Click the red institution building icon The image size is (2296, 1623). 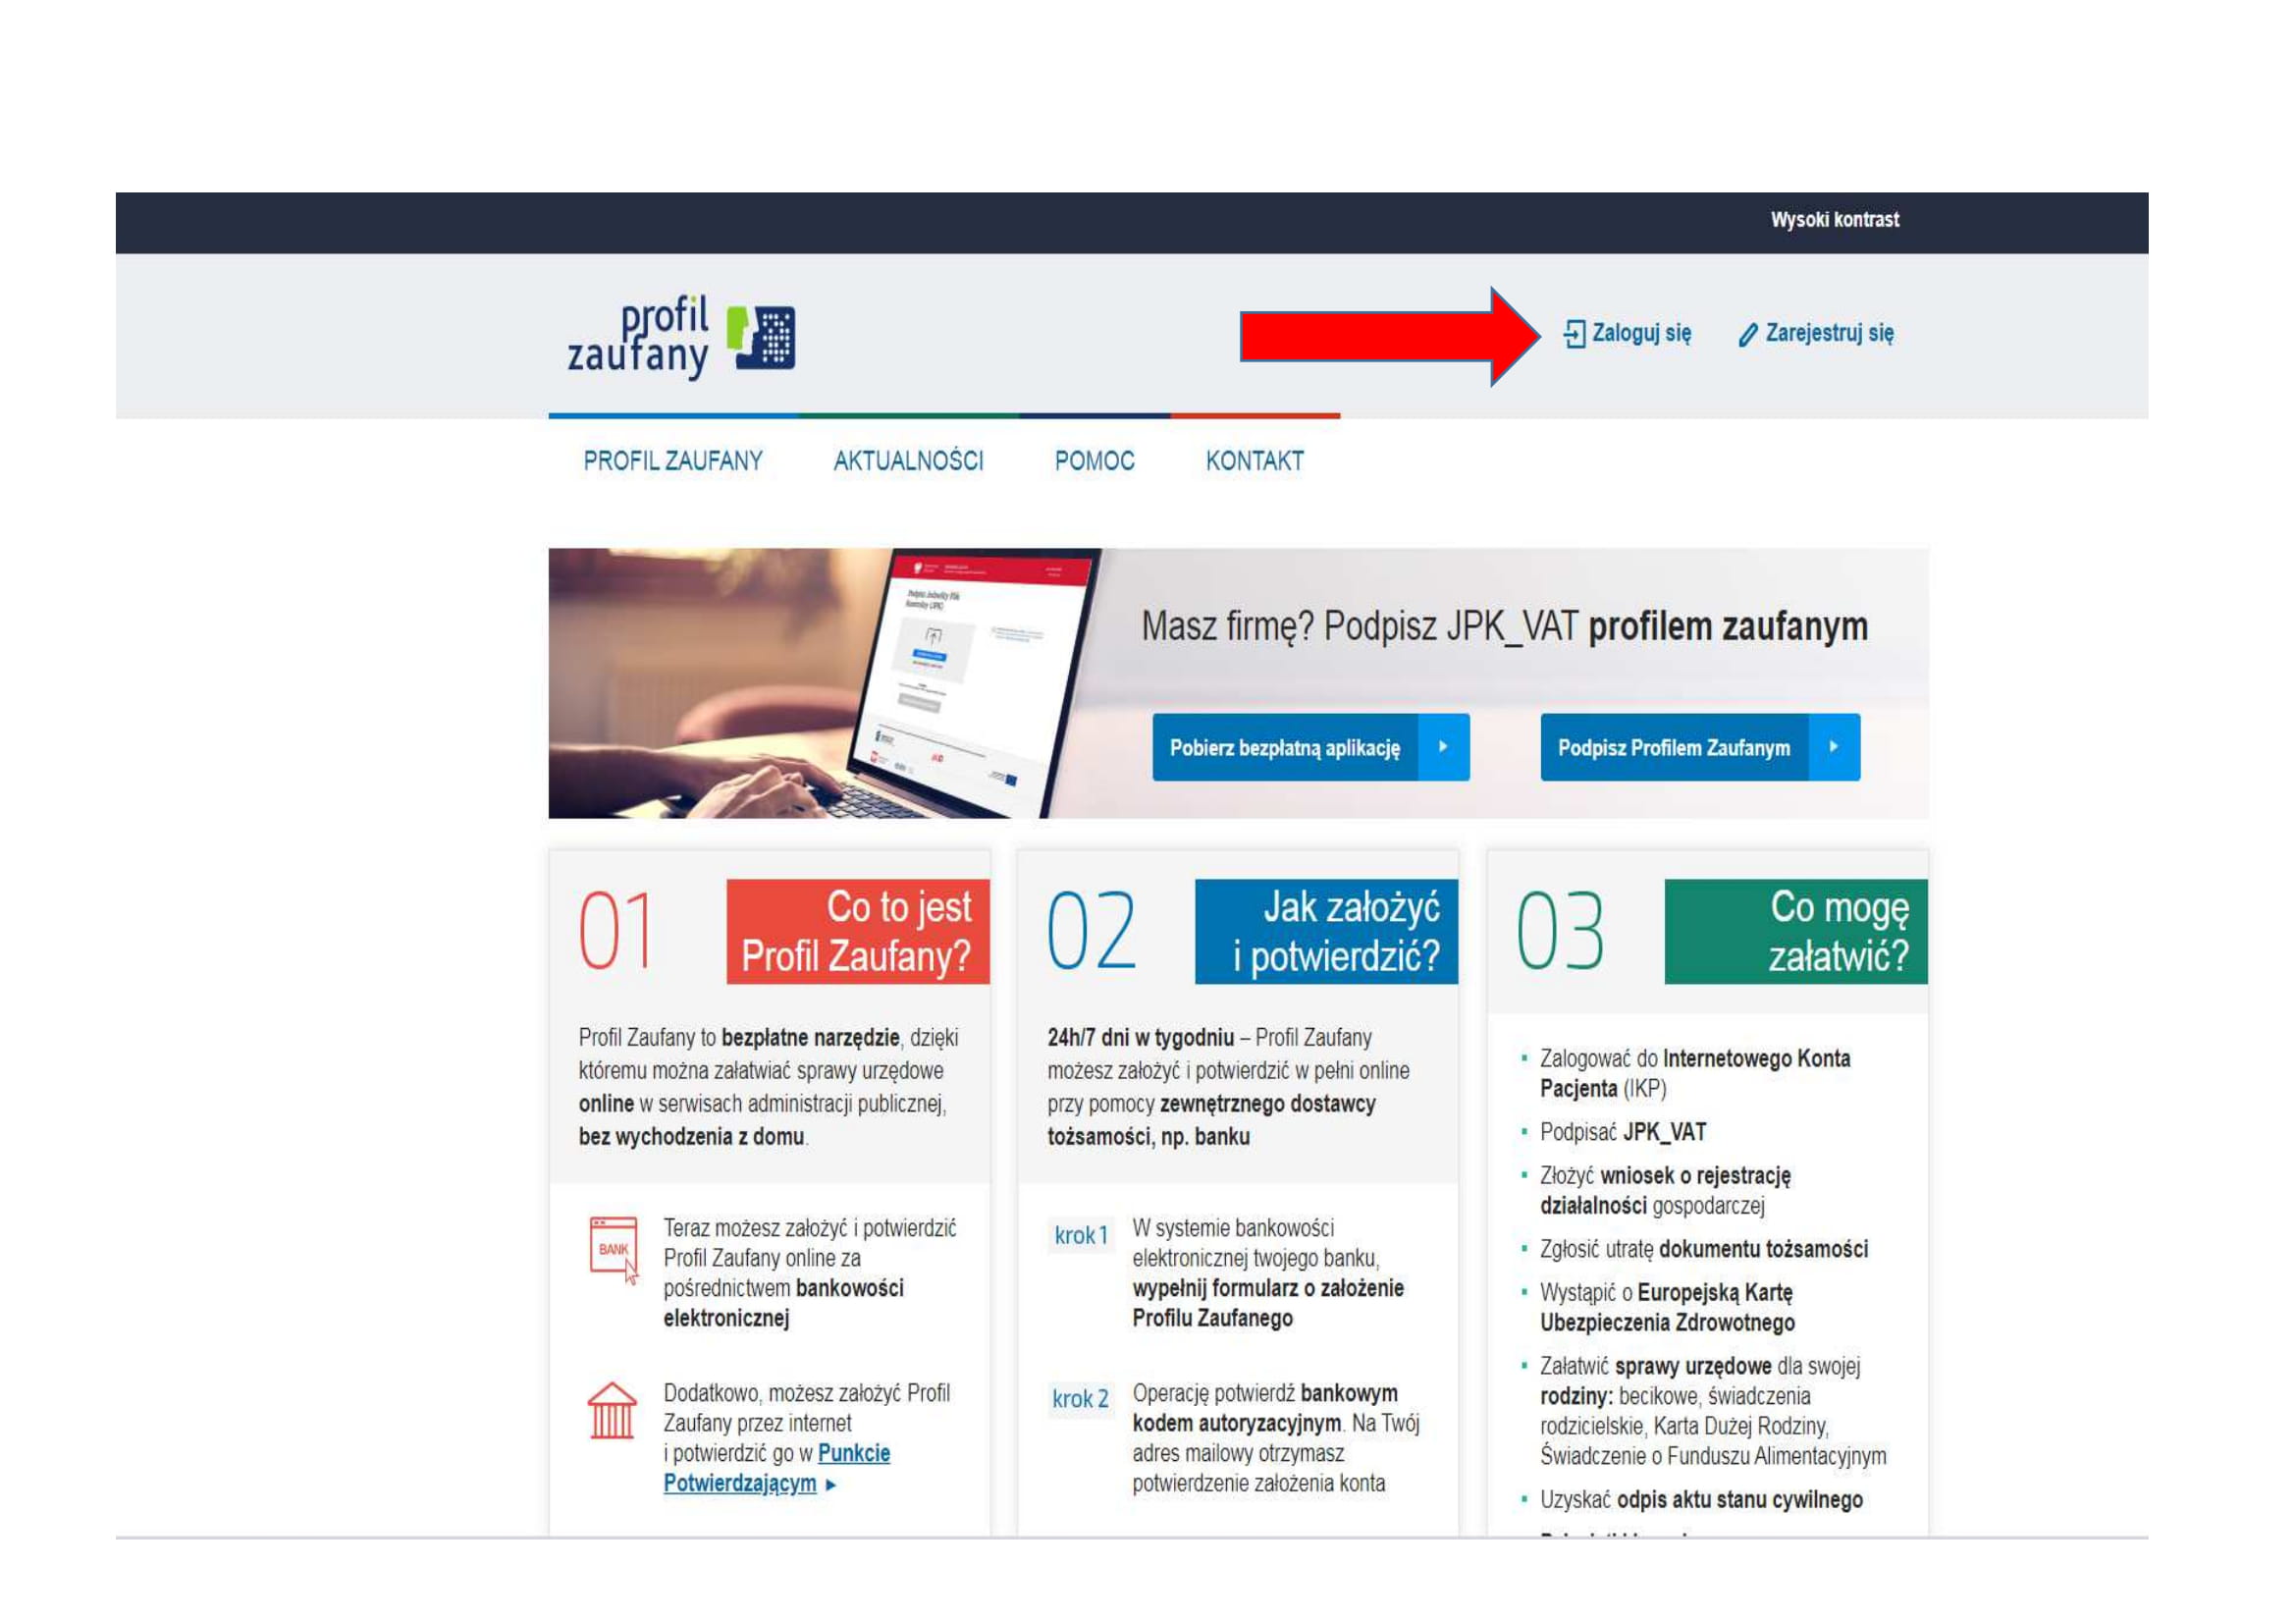pyautogui.click(x=612, y=1411)
